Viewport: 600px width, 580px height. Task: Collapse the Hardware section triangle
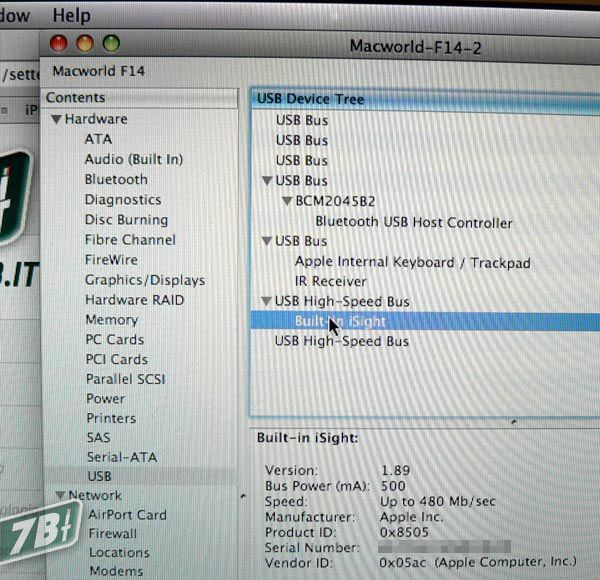point(56,119)
